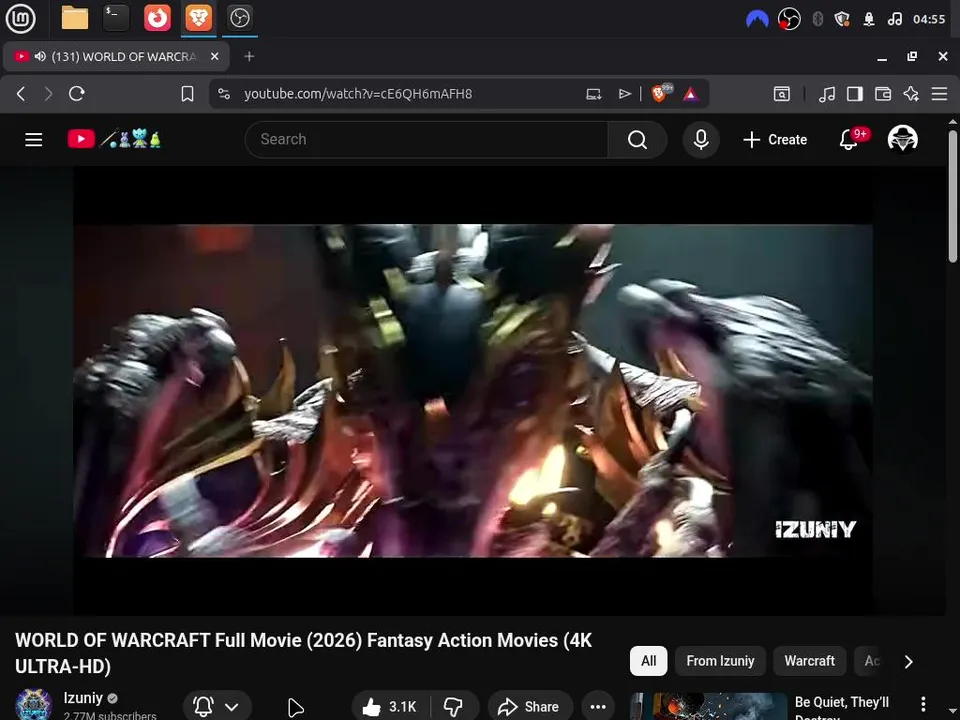960x720 pixels.
Task: Click the Brave playlist send icon
Action: coord(624,94)
